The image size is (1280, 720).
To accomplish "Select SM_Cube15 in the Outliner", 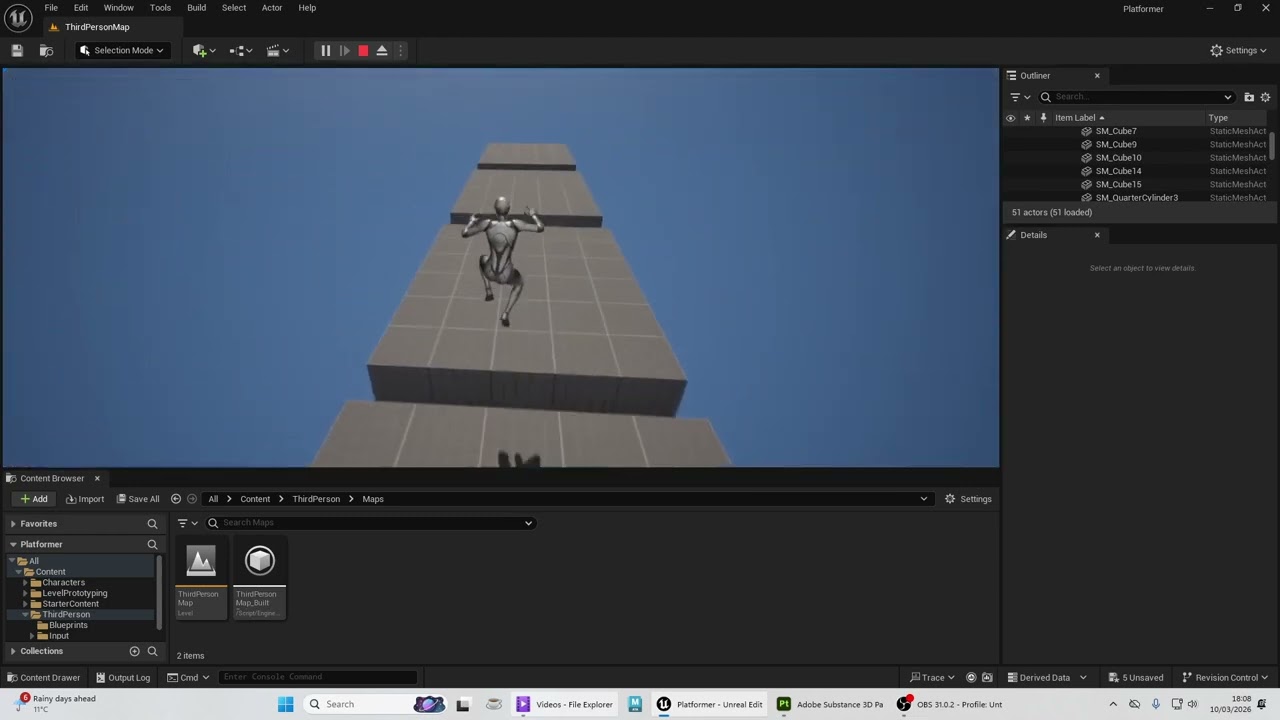I will pyautogui.click(x=1118, y=184).
